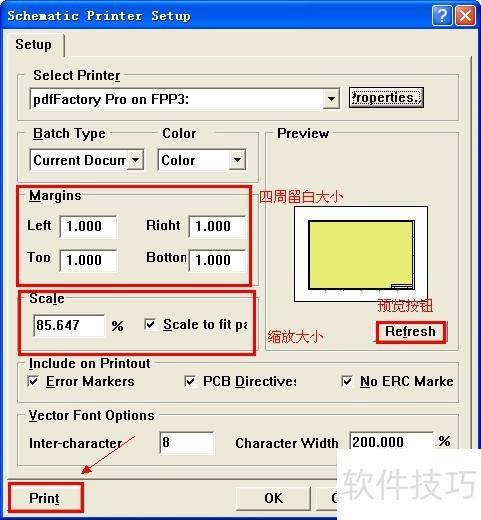Toggle the No ERC Markers checkbox

(347, 381)
